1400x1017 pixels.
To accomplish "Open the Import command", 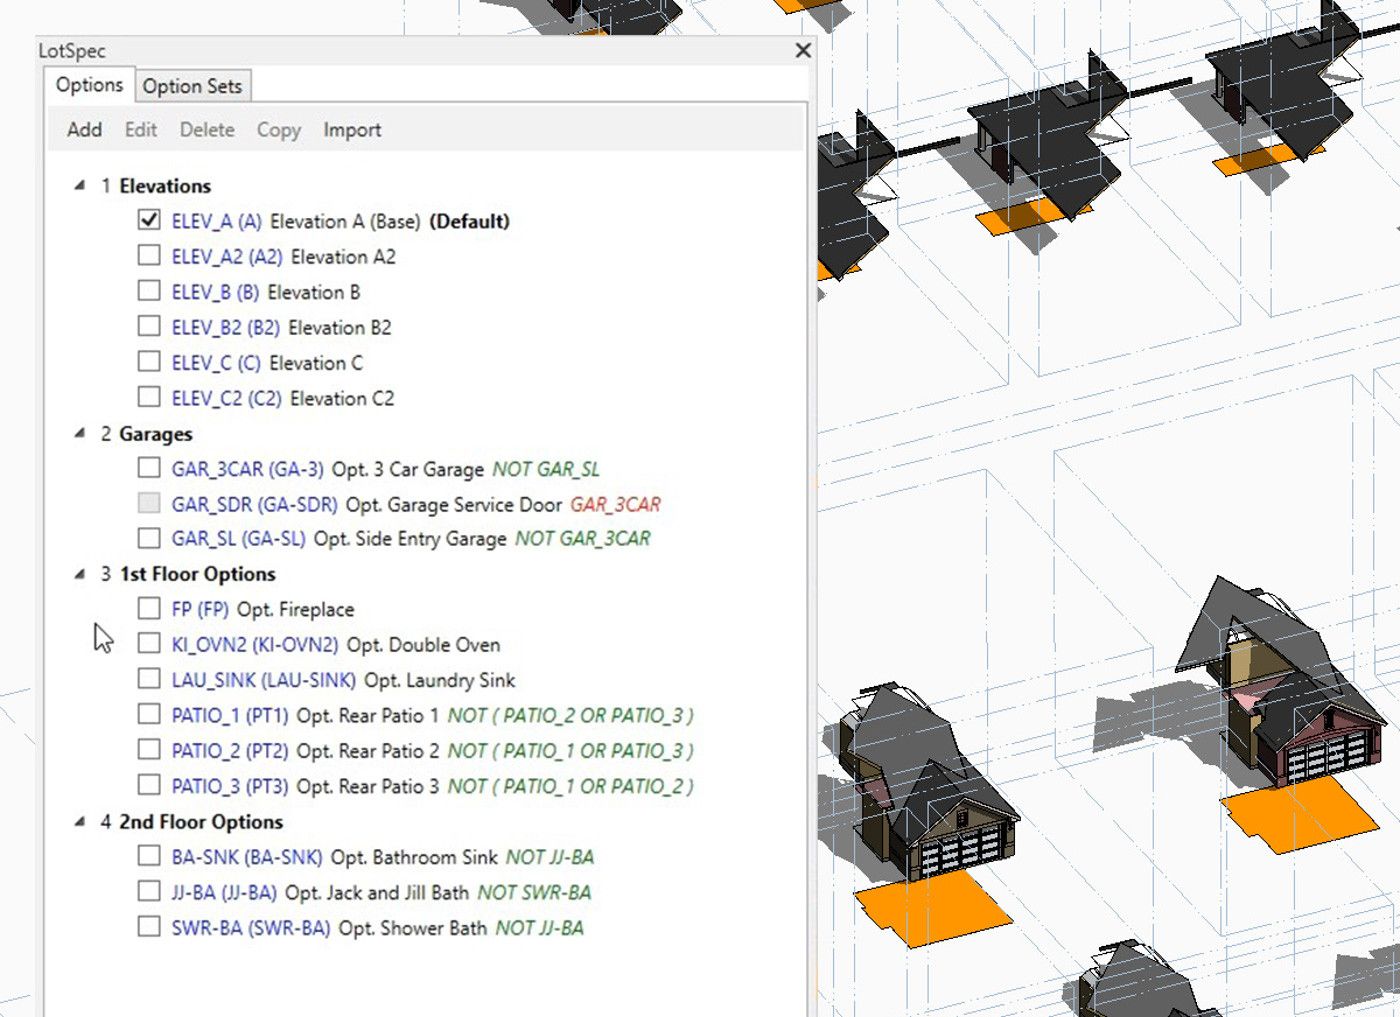I will (x=351, y=130).
